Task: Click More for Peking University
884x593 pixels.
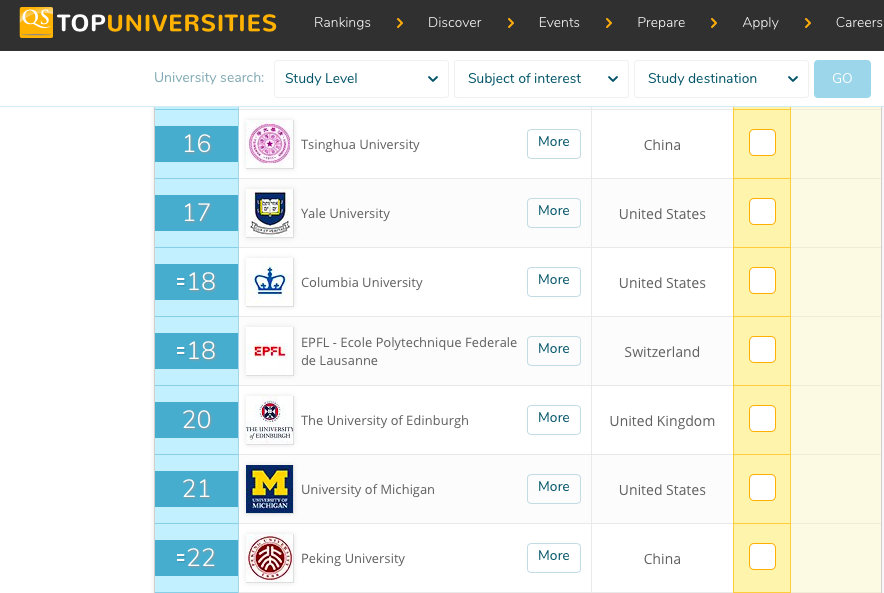Action: click(553, 557)
